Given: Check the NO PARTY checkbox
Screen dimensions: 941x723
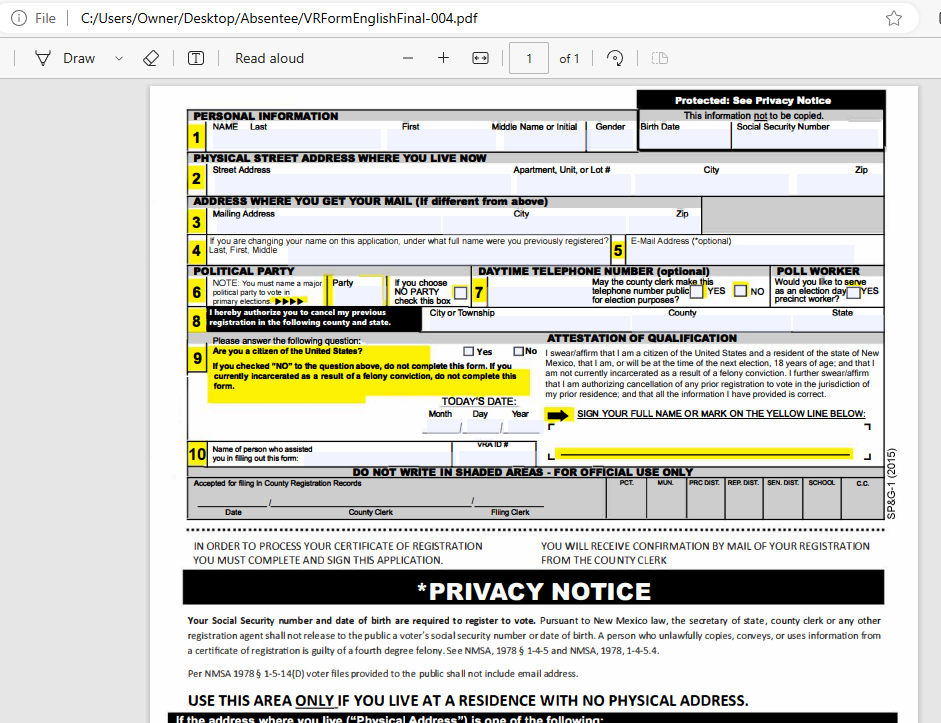Looking at the screenshot, I should (x=460, y=293).
